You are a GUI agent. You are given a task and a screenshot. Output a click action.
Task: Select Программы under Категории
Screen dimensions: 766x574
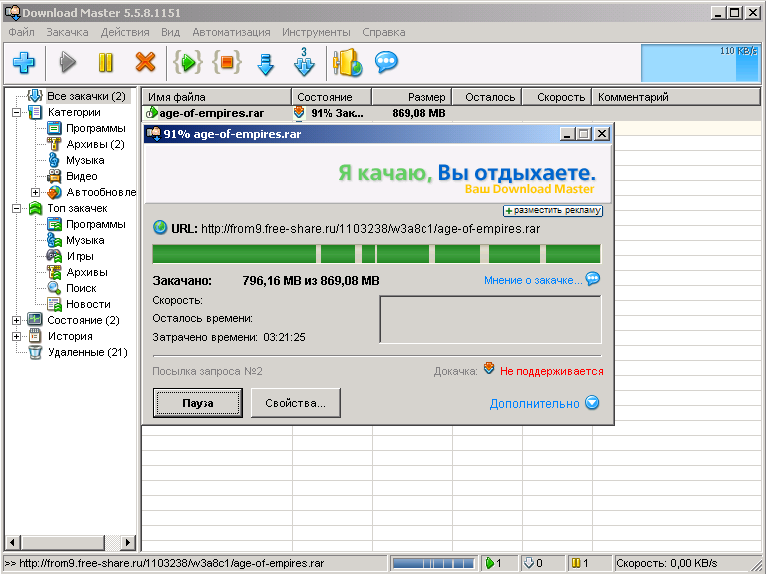(96, 128)
